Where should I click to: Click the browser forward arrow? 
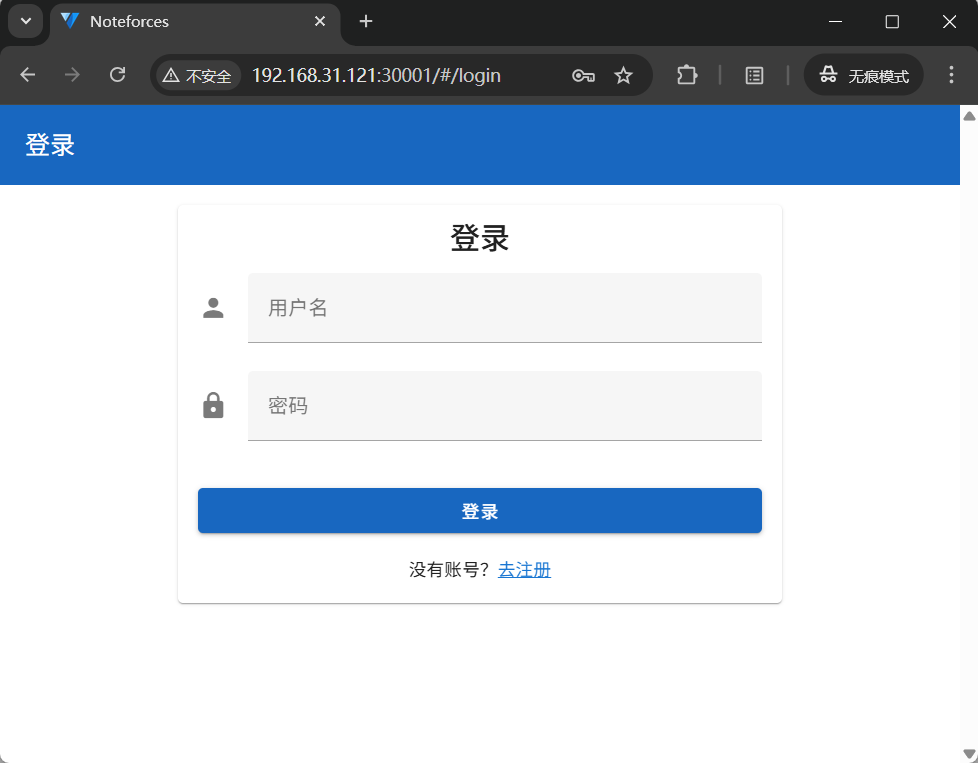coord(72,75)
